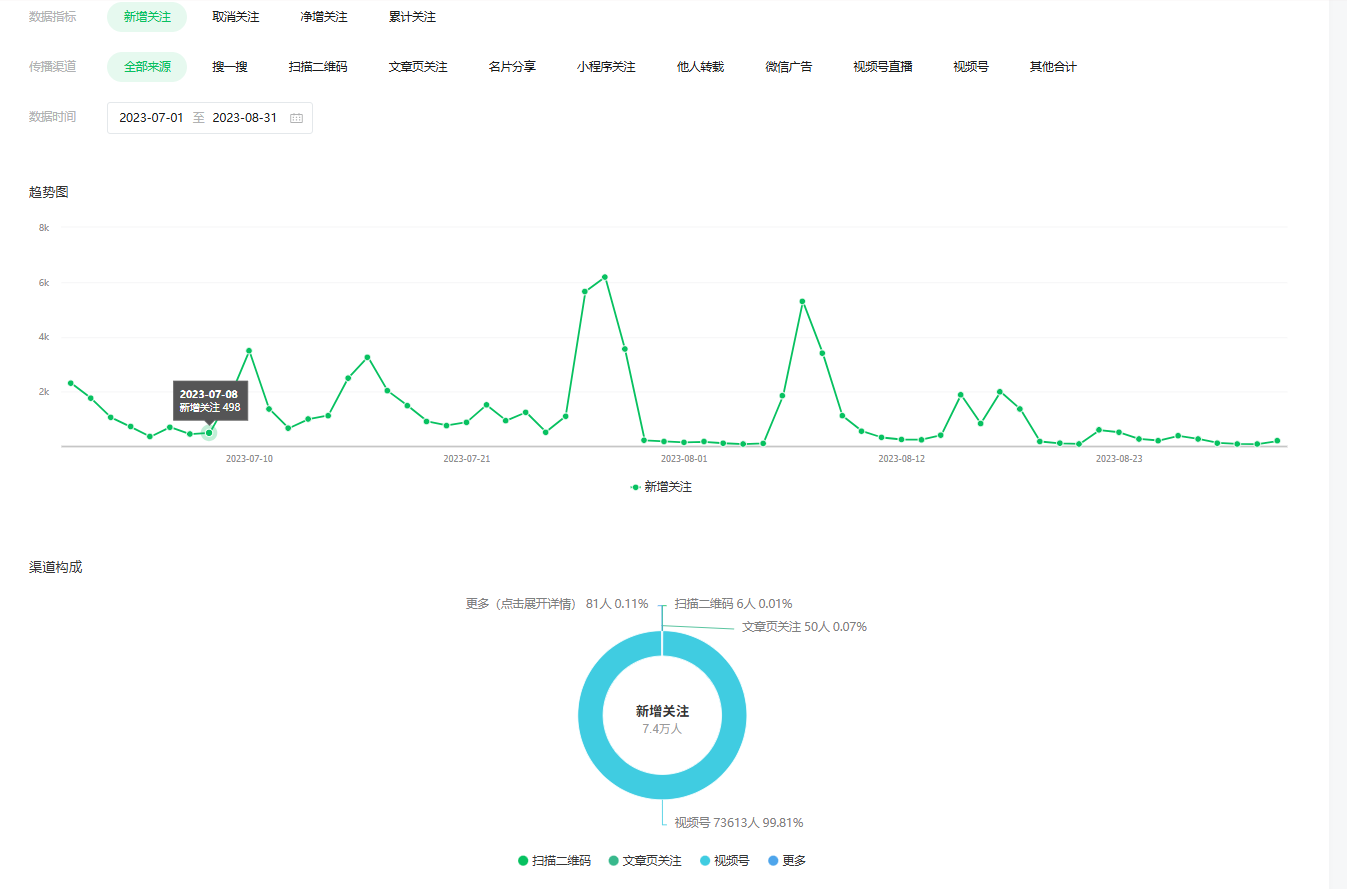Select the 新增关注 data metric

(147, 17)
